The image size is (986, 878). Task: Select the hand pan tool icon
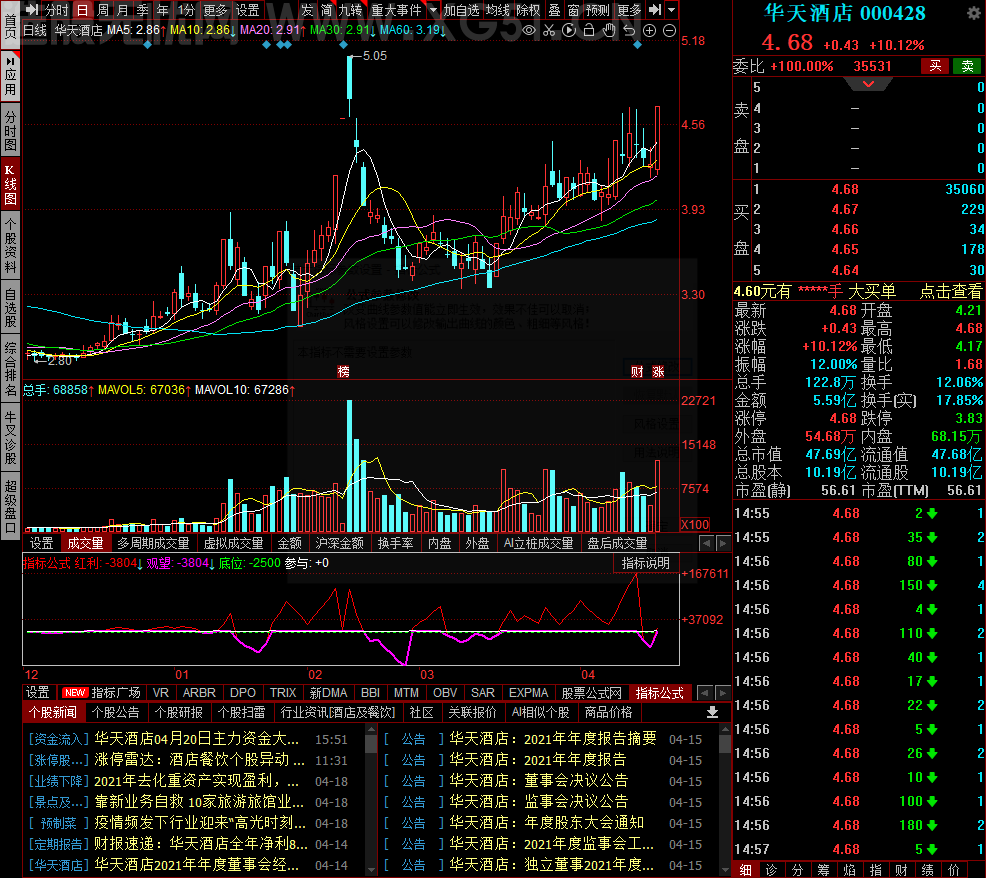(609, 30)
